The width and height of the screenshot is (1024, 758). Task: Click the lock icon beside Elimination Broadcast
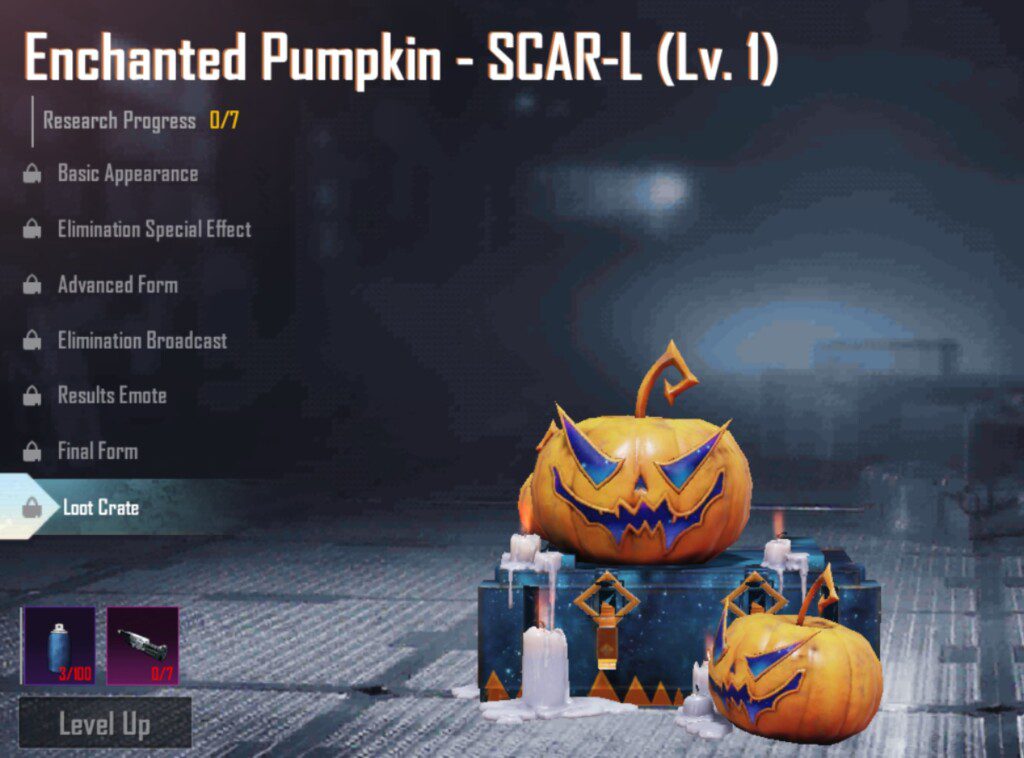(32, 340)
